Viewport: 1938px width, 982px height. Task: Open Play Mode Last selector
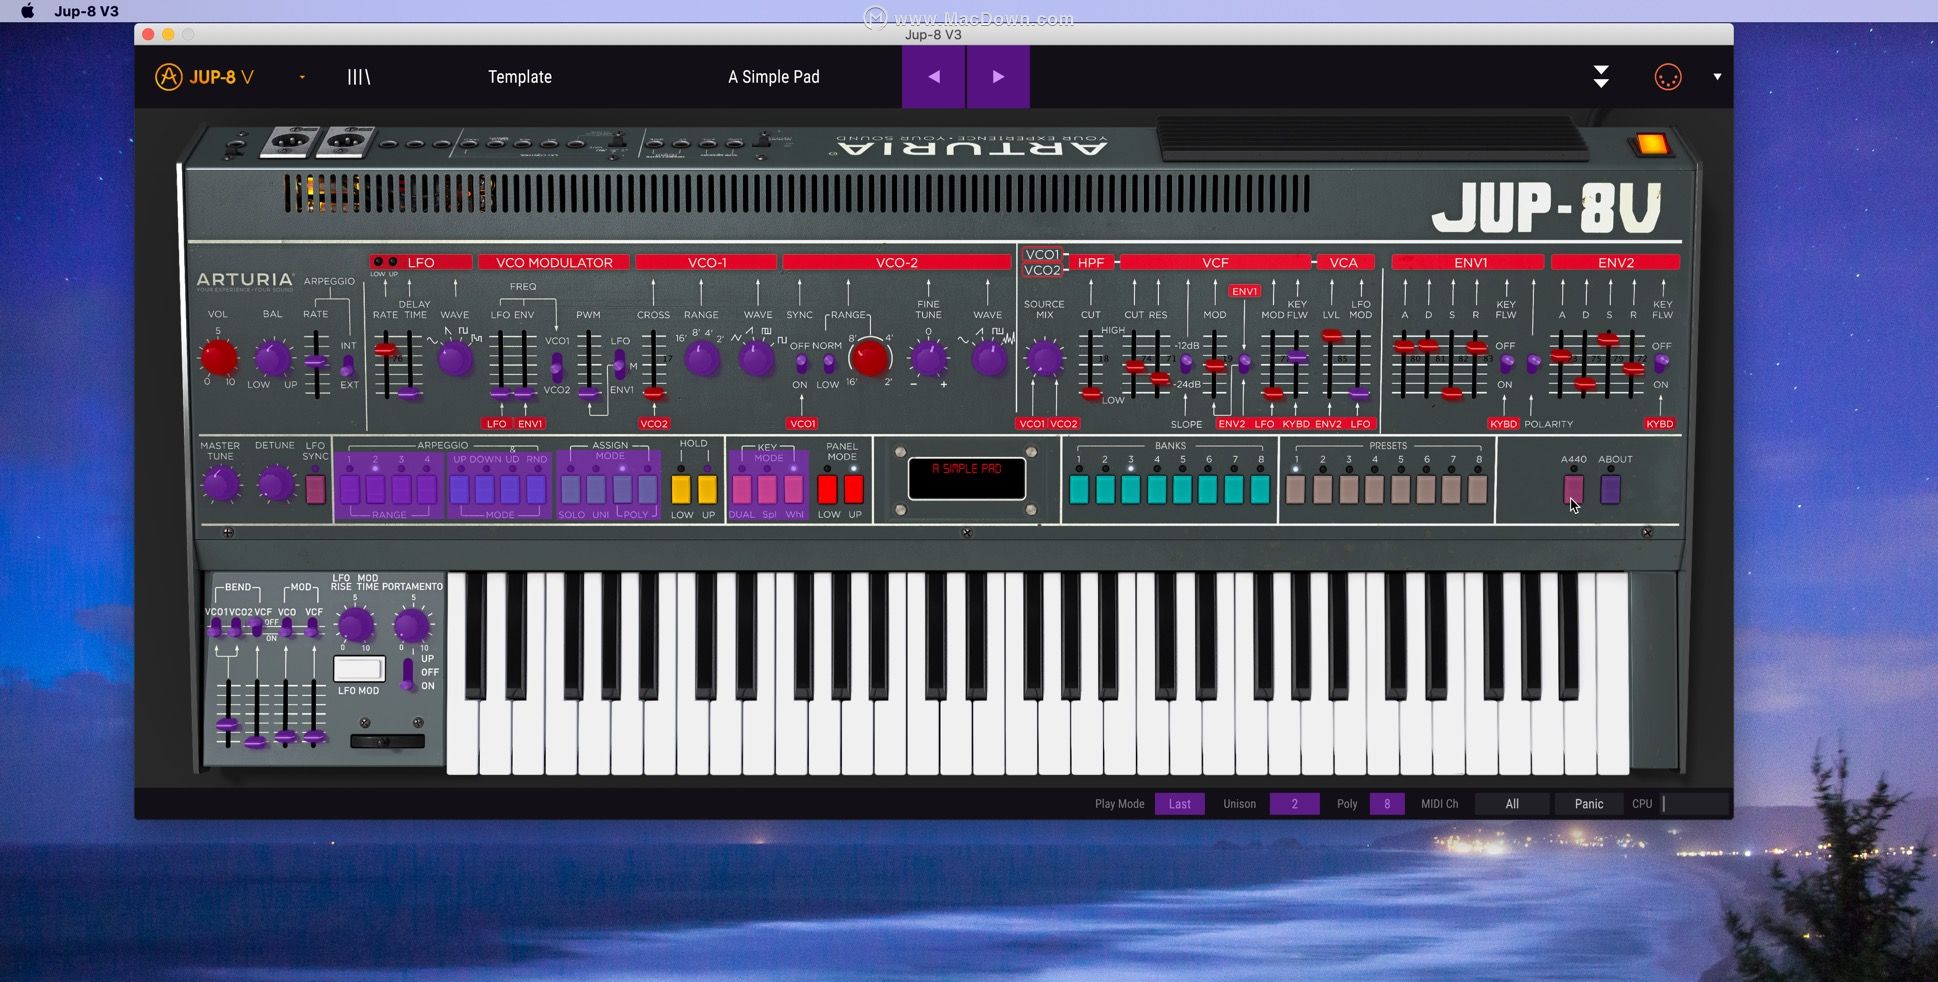[x=1180, y=804]
